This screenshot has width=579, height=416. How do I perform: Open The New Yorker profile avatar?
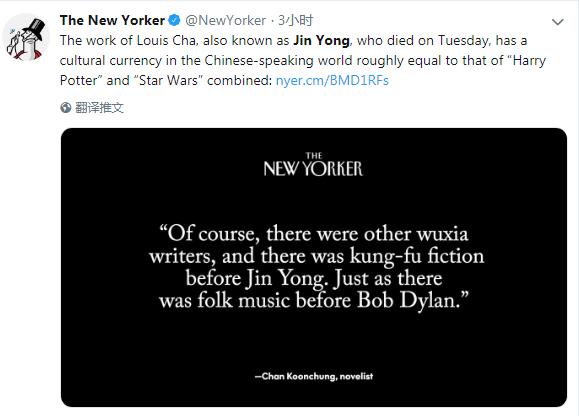[25, 38]
